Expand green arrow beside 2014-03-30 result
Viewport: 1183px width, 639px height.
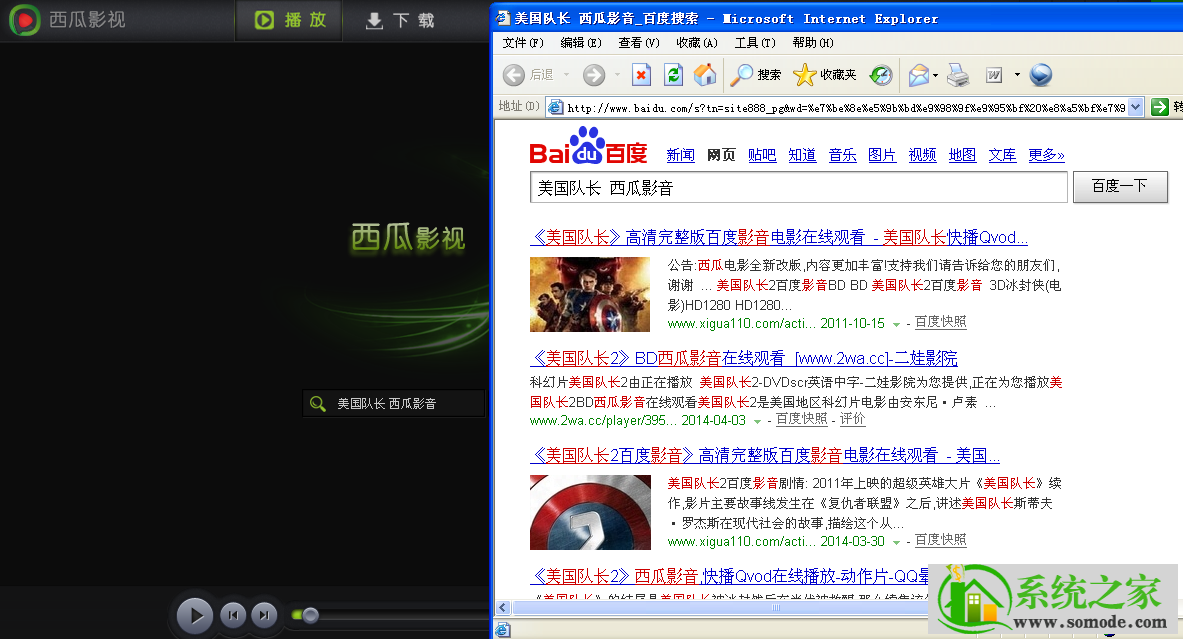tap(896, 542)
